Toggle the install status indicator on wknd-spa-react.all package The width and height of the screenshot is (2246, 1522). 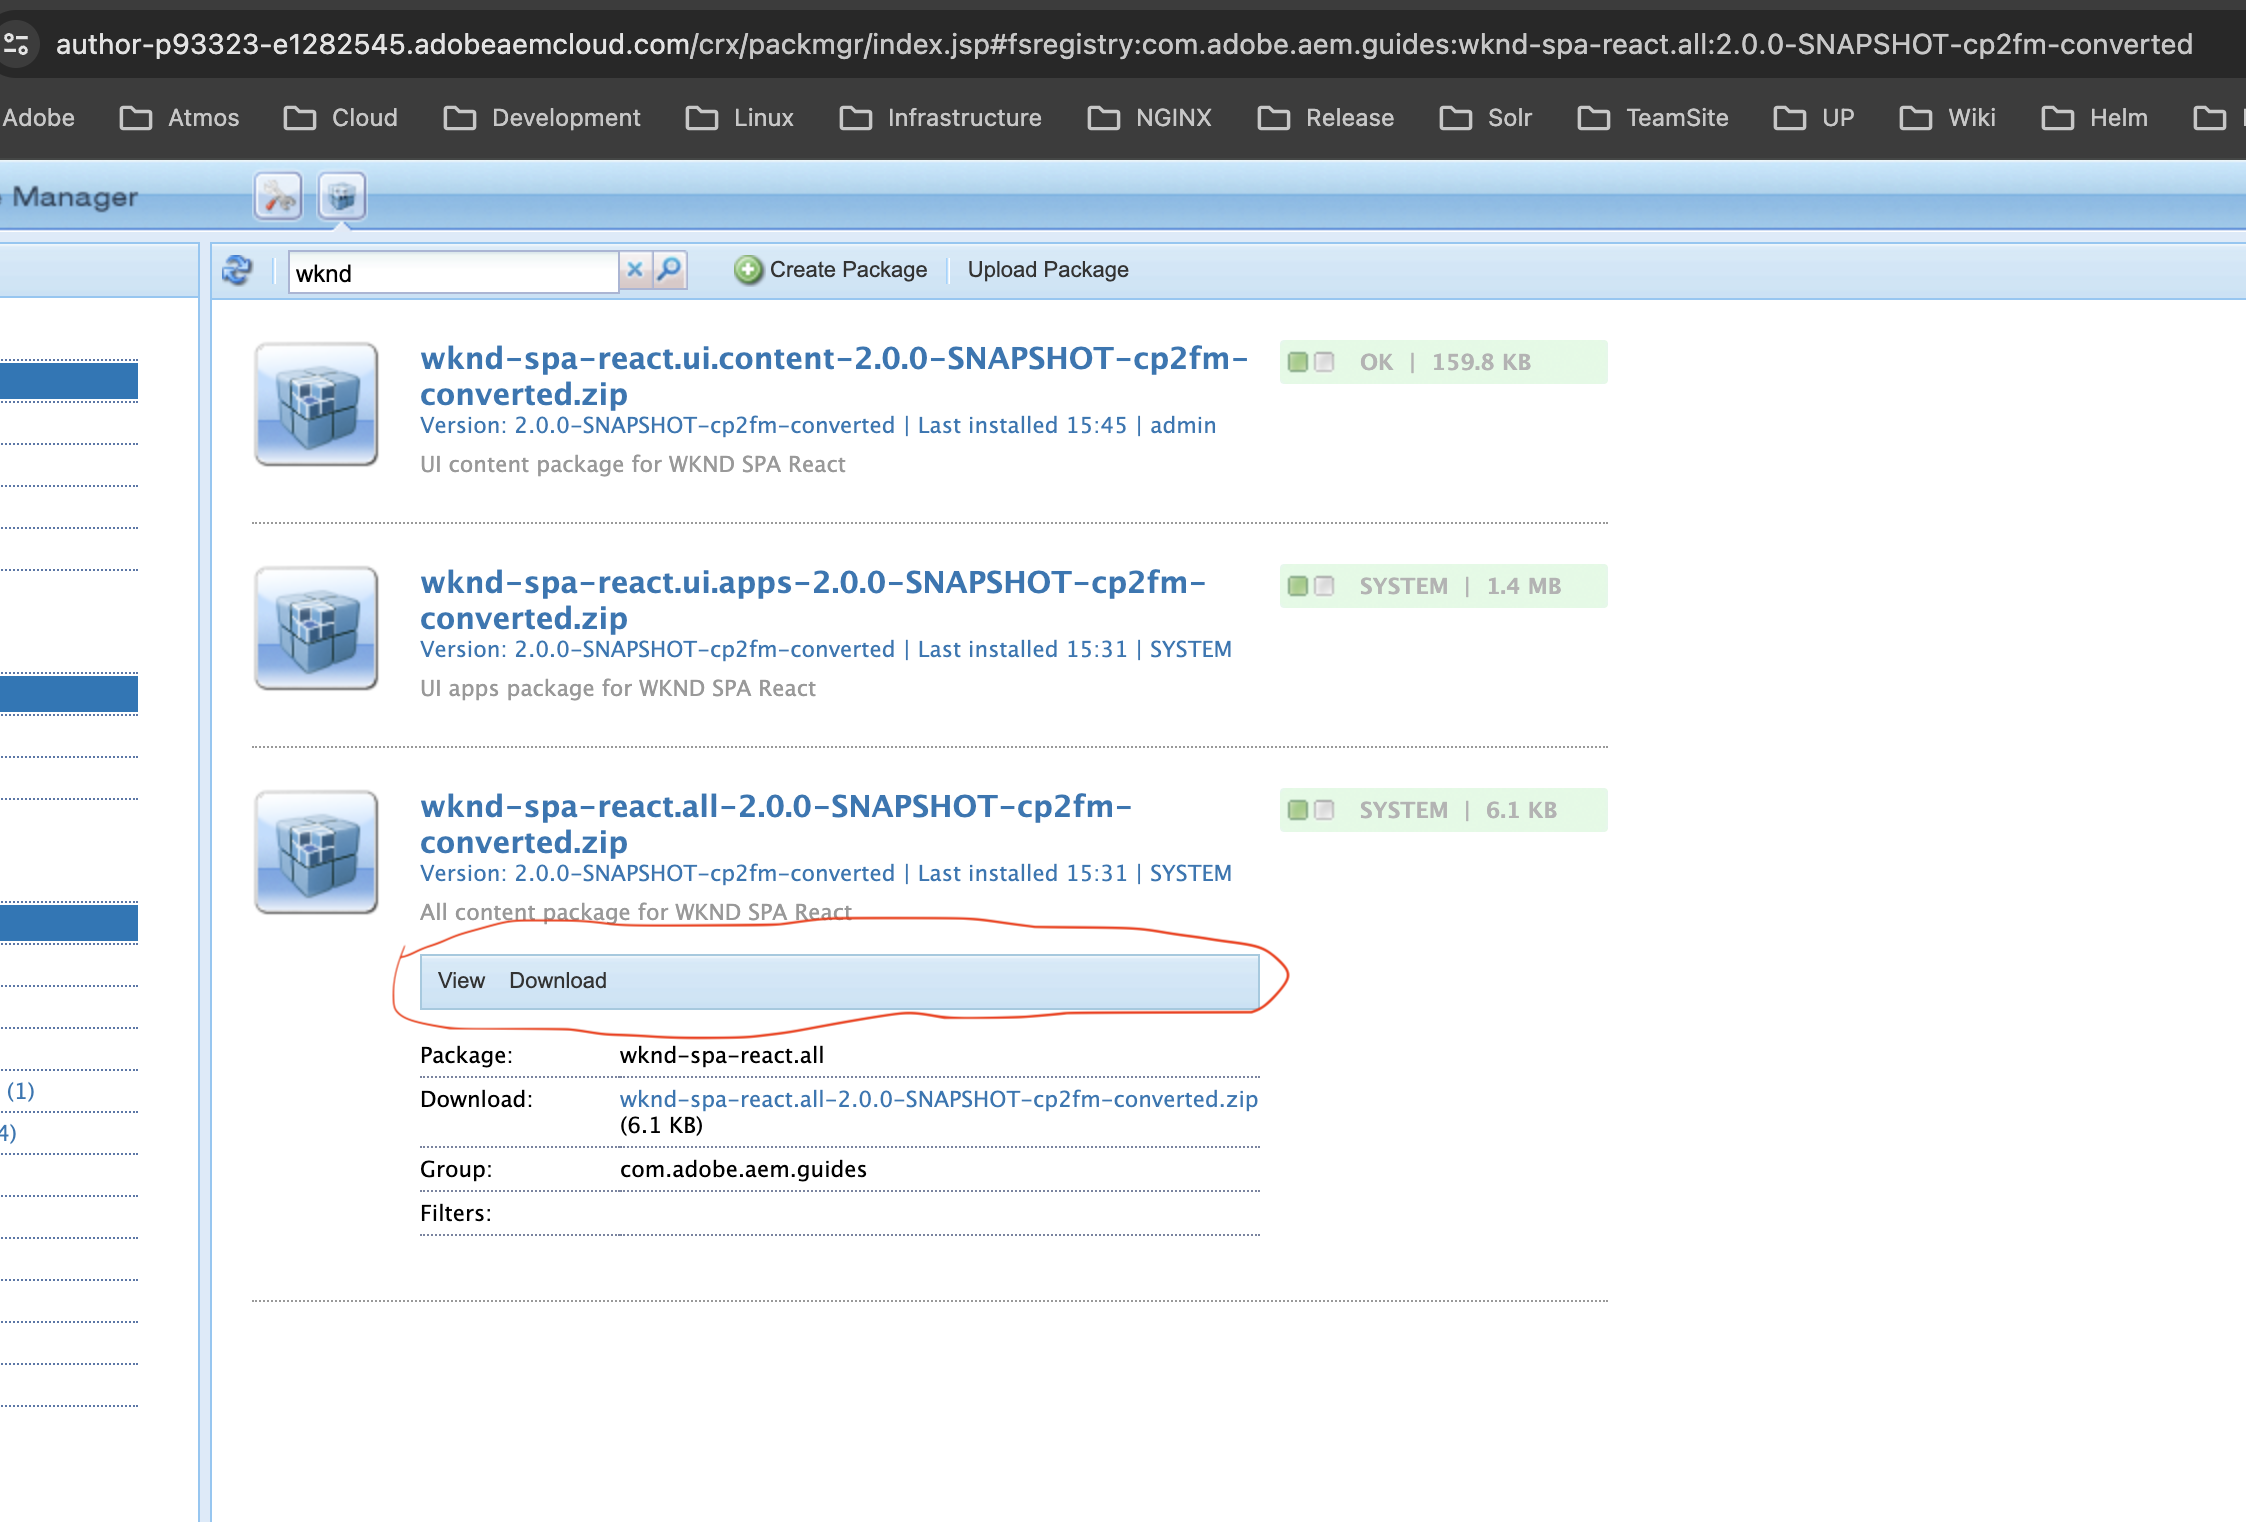(x=1325, y=810)
